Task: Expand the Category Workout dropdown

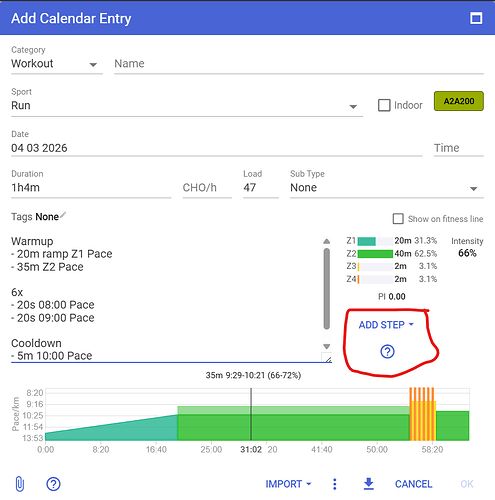Action: (x=57, y=64)
